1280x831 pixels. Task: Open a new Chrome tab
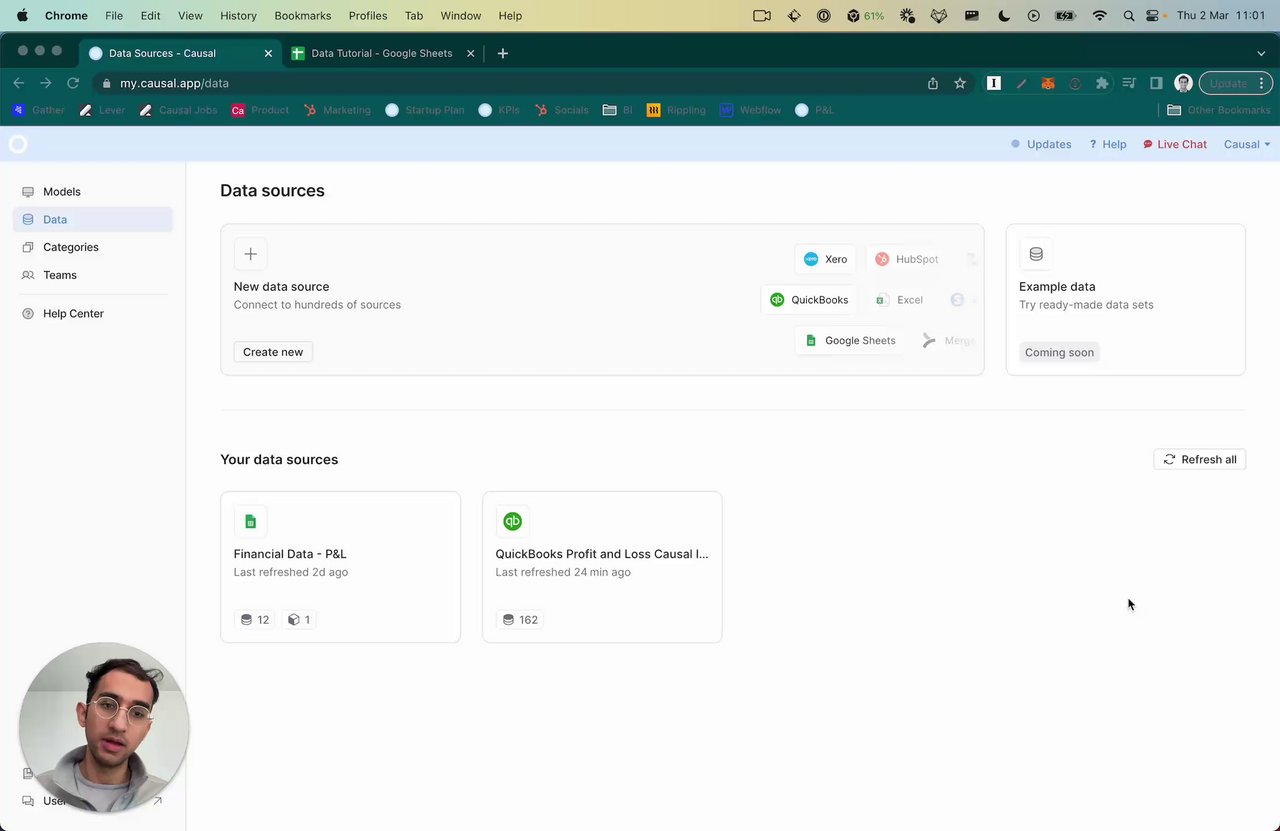[x=503, y=54]
